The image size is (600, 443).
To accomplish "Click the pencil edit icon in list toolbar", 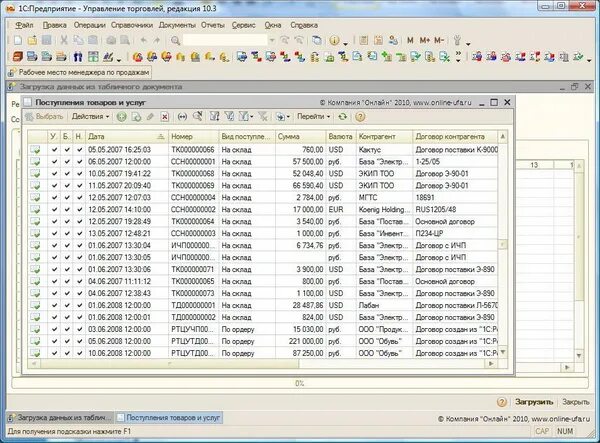I will tap(150, 117).
